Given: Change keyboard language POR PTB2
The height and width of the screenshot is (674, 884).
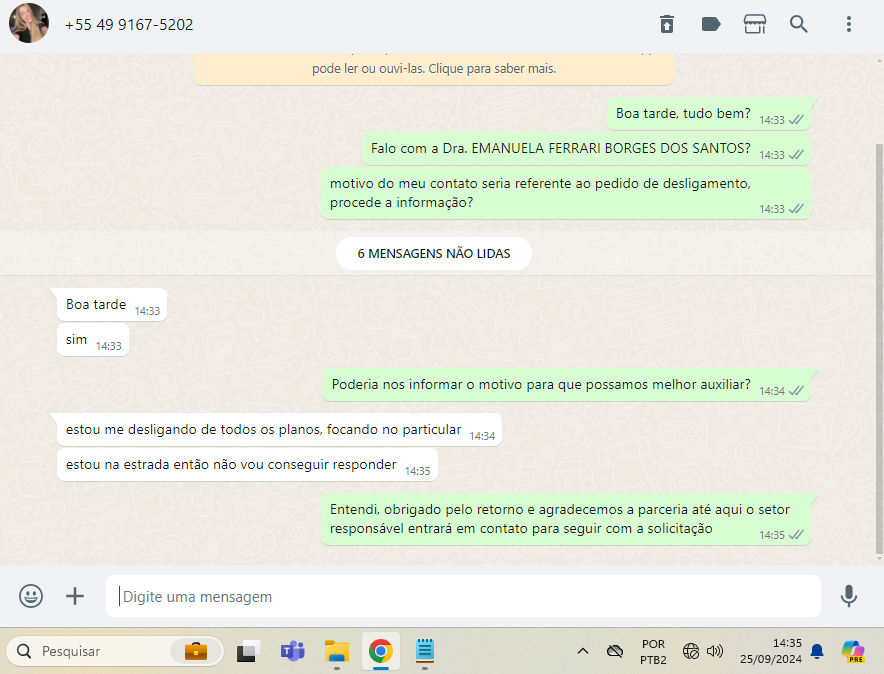Looking at the screenshot, I should (x=653, y=652).
